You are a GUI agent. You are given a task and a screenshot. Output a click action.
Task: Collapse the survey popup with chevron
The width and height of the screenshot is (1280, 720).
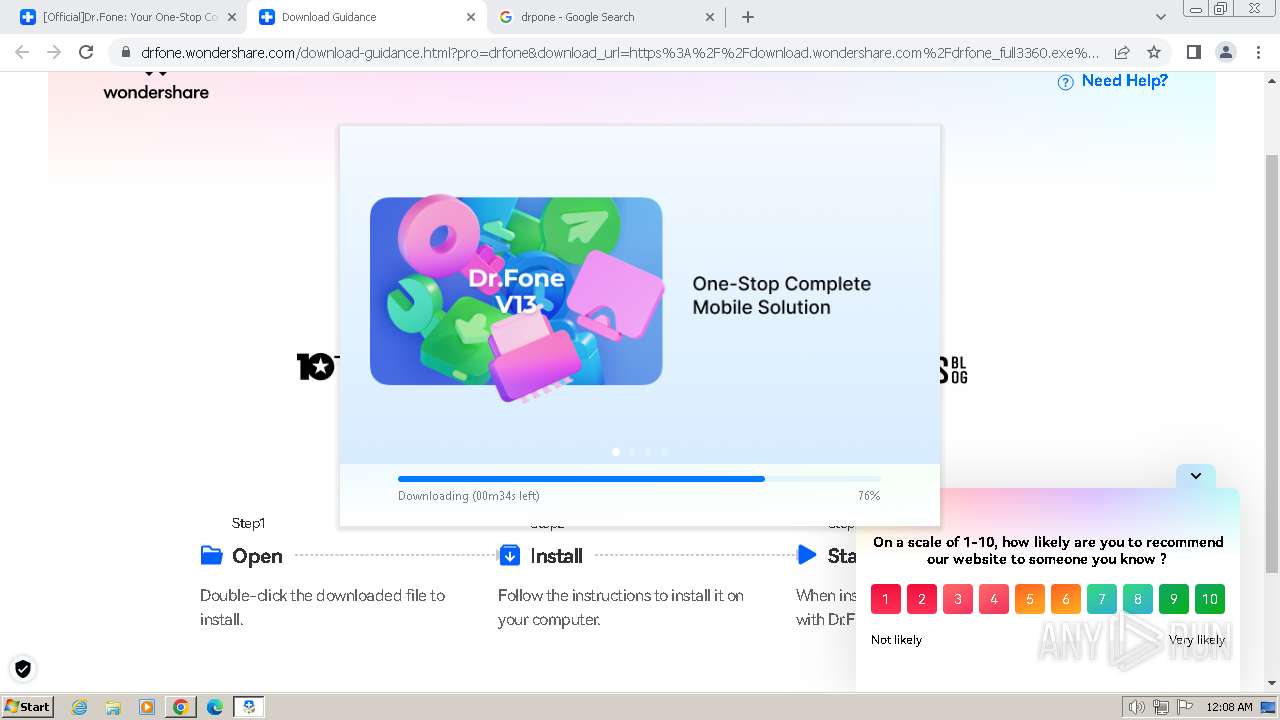(x=1196, y=476)
